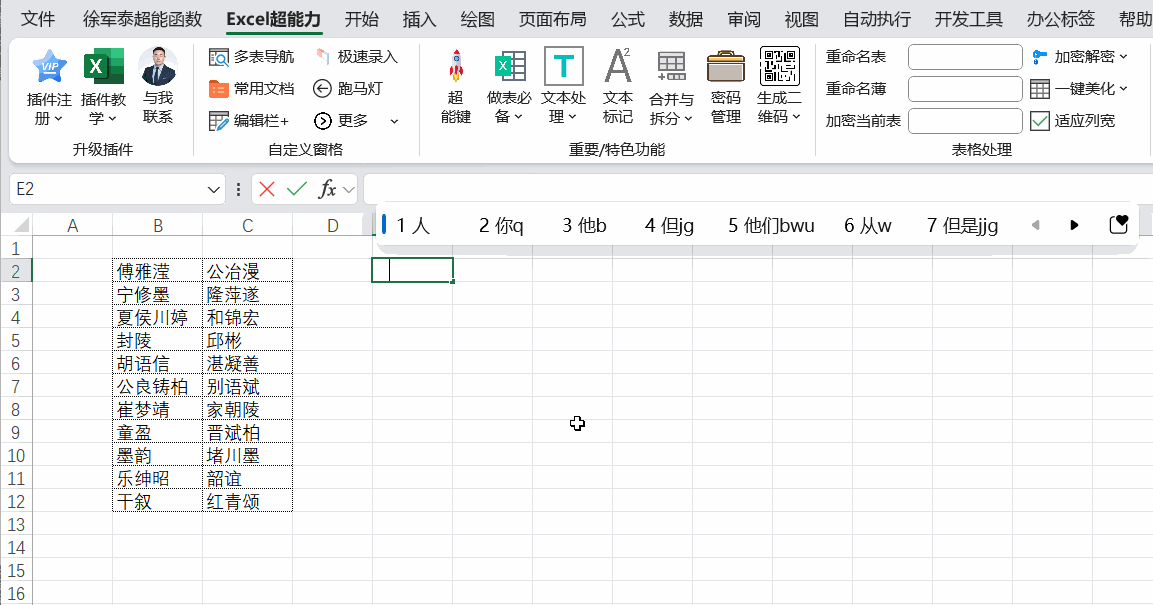The image size is (1153, 605).
Task: Choose IME candidate 2 你q
Action: [x=501, y=225]
